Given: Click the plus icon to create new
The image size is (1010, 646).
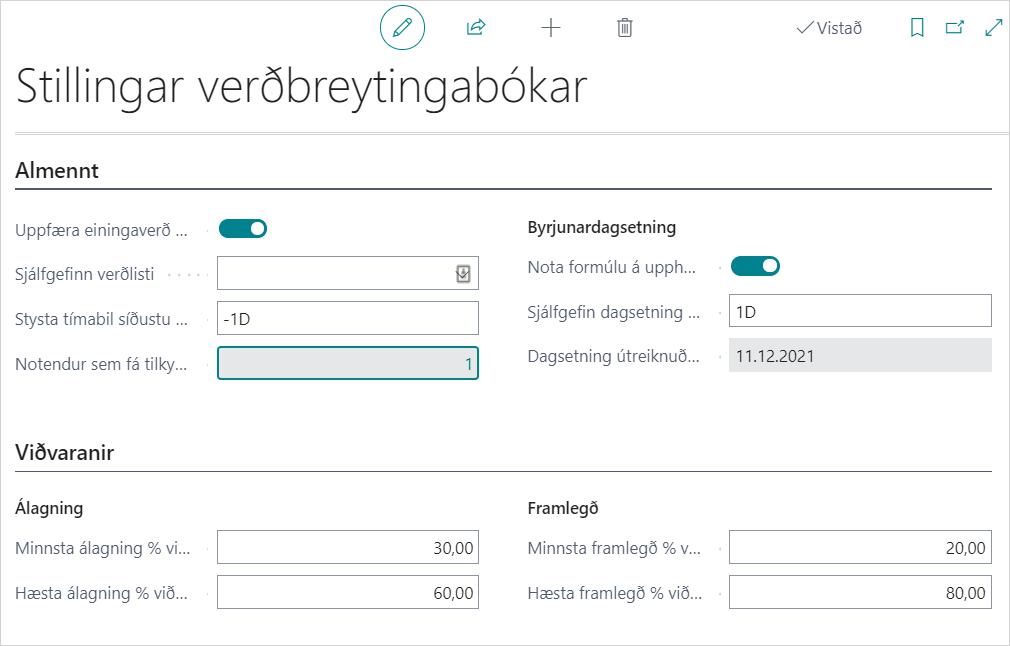Looking at the screenshot, I should 551,28.
